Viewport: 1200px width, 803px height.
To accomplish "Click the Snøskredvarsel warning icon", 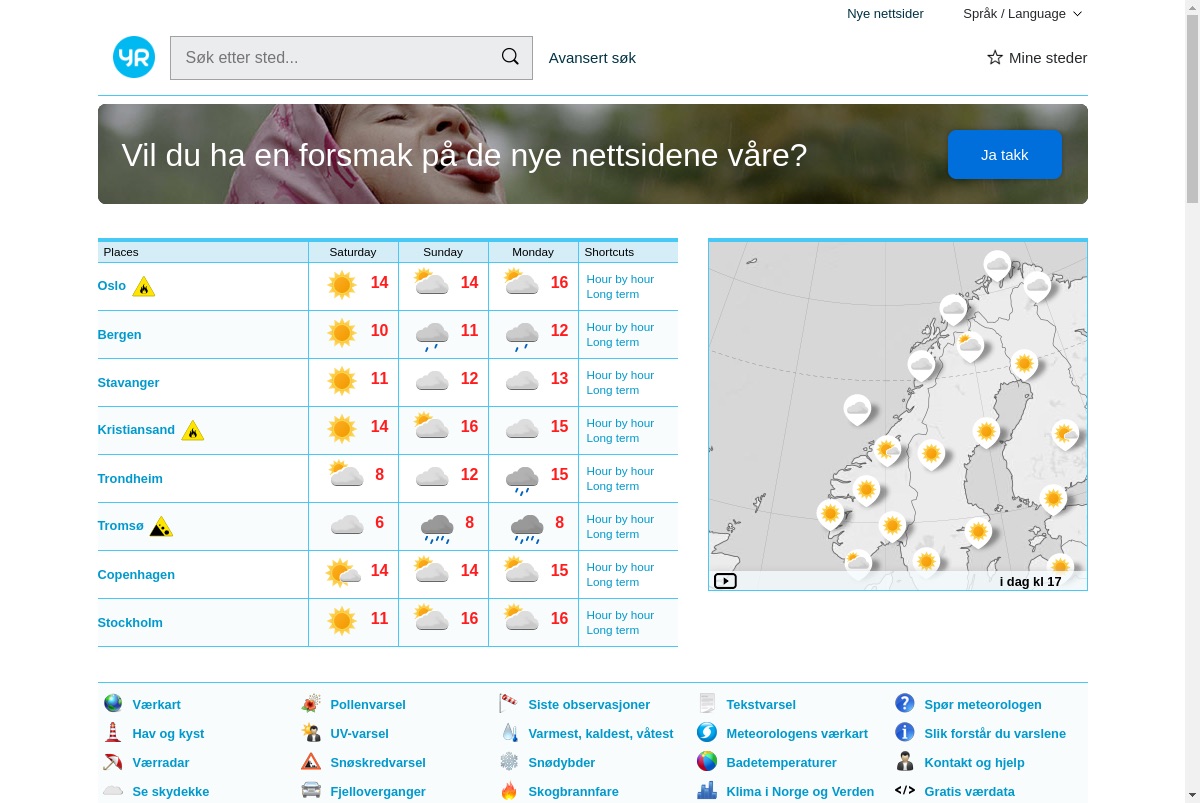I will coord(311,762).
